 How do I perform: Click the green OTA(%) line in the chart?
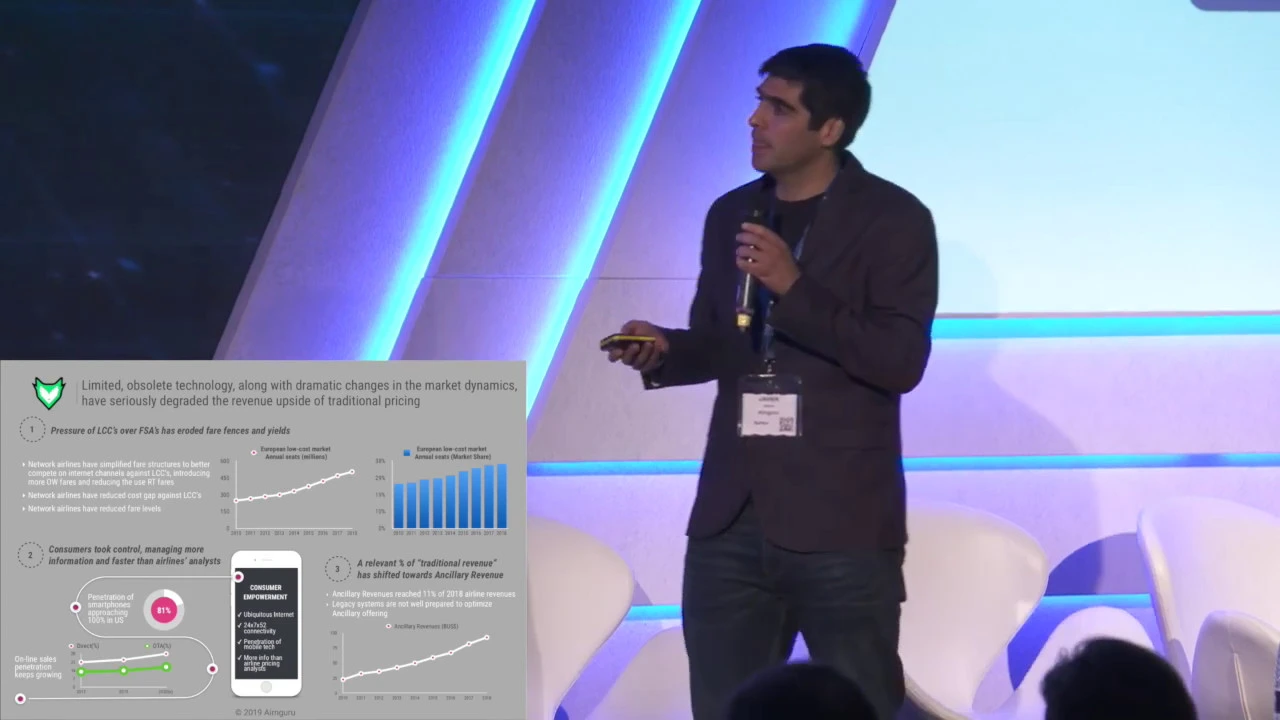[123, 670]
